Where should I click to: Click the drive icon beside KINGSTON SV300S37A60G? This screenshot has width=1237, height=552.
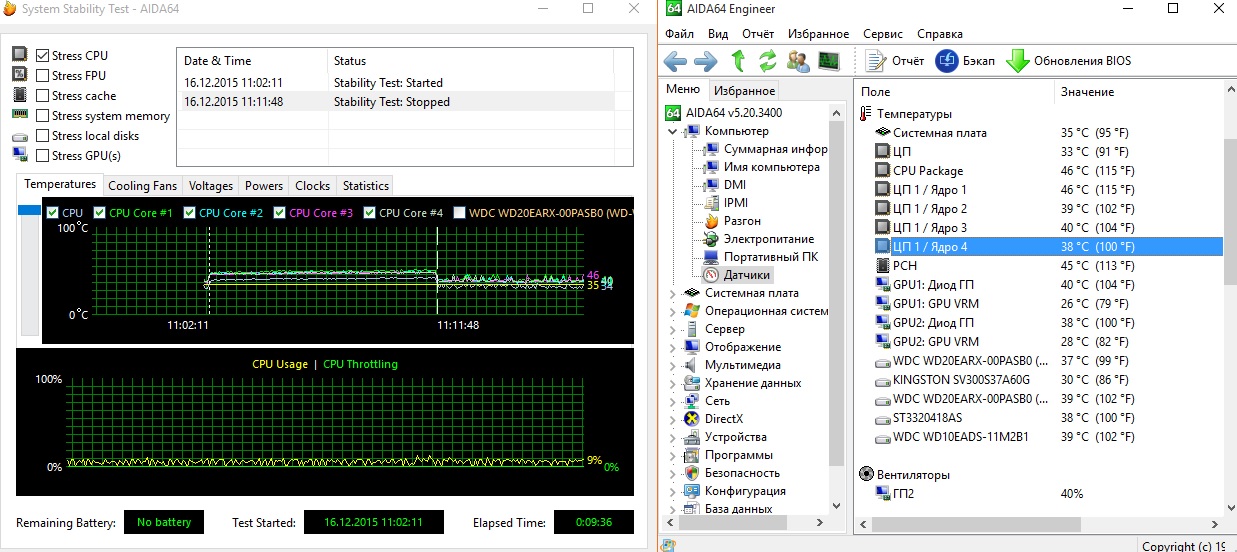point(883,380)
